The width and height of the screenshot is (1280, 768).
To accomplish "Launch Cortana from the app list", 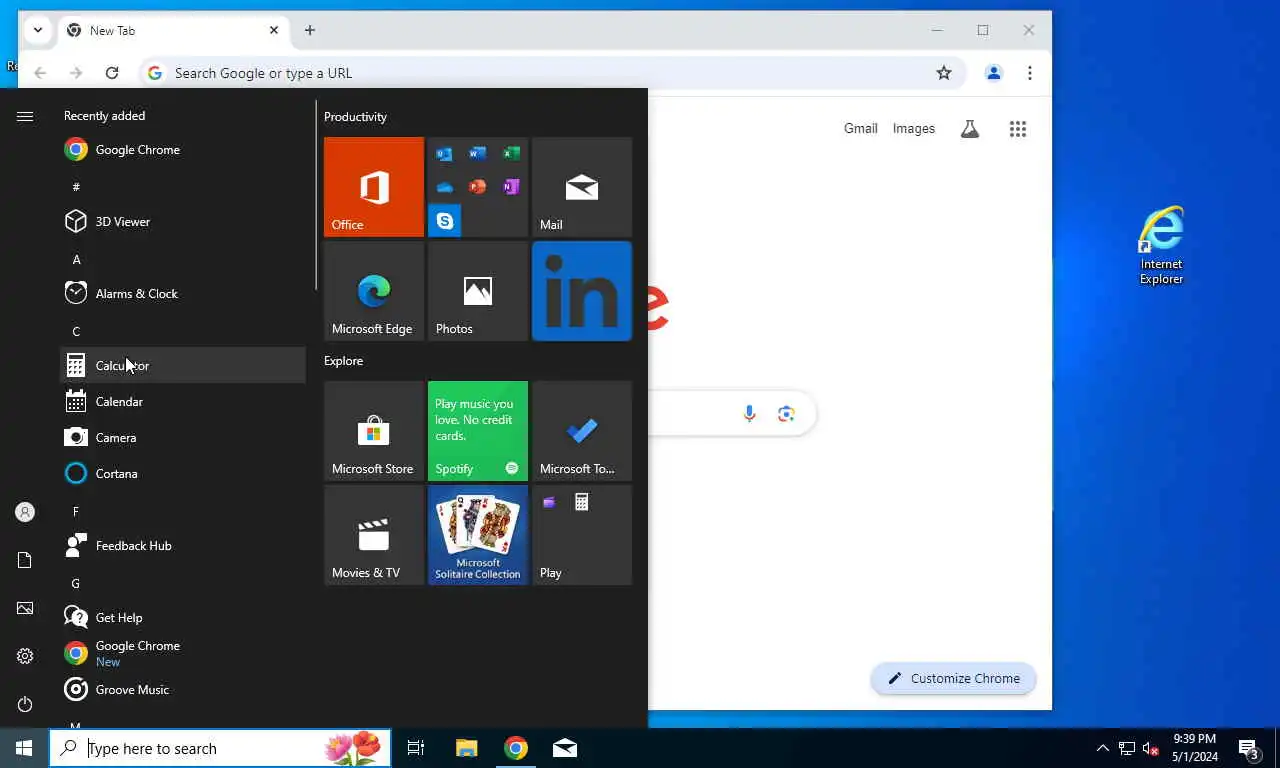I will click(x=183, y=474).
